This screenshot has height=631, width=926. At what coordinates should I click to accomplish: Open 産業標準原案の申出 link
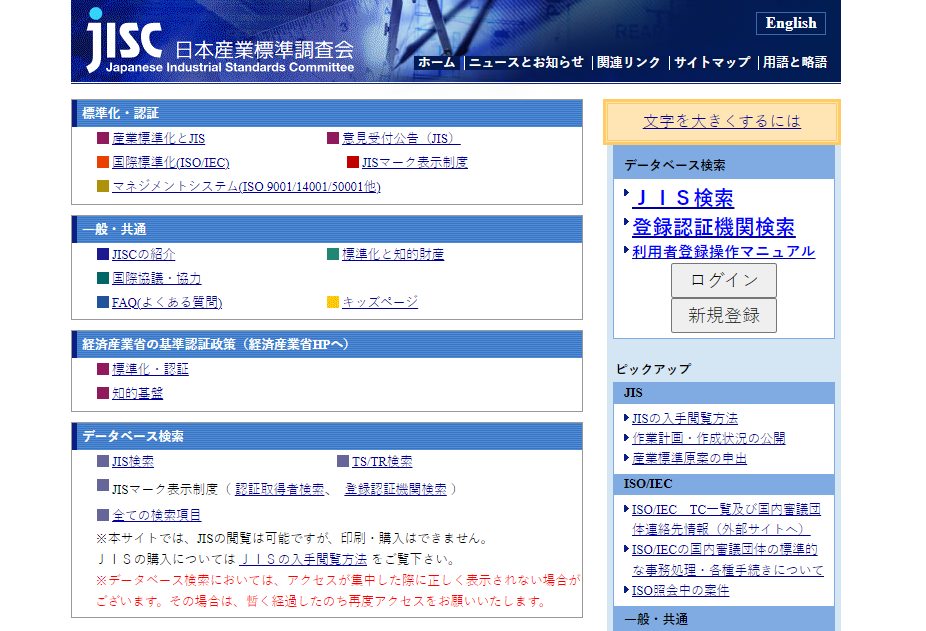689,459
